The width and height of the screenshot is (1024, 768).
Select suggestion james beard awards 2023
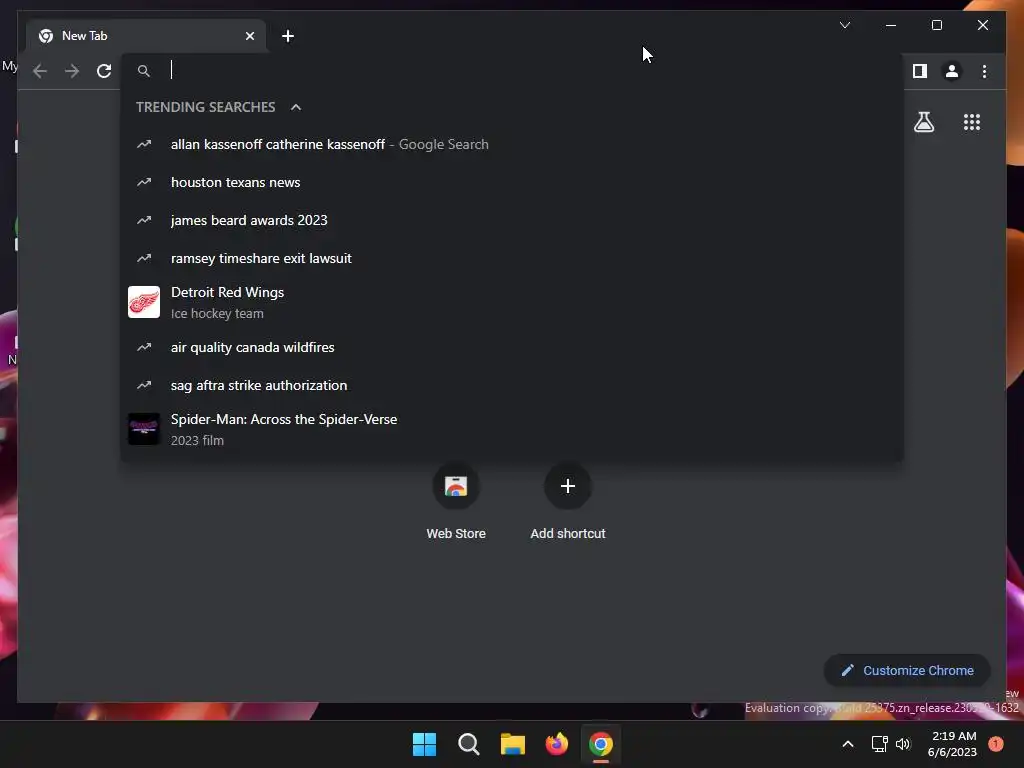coord(512,220)
